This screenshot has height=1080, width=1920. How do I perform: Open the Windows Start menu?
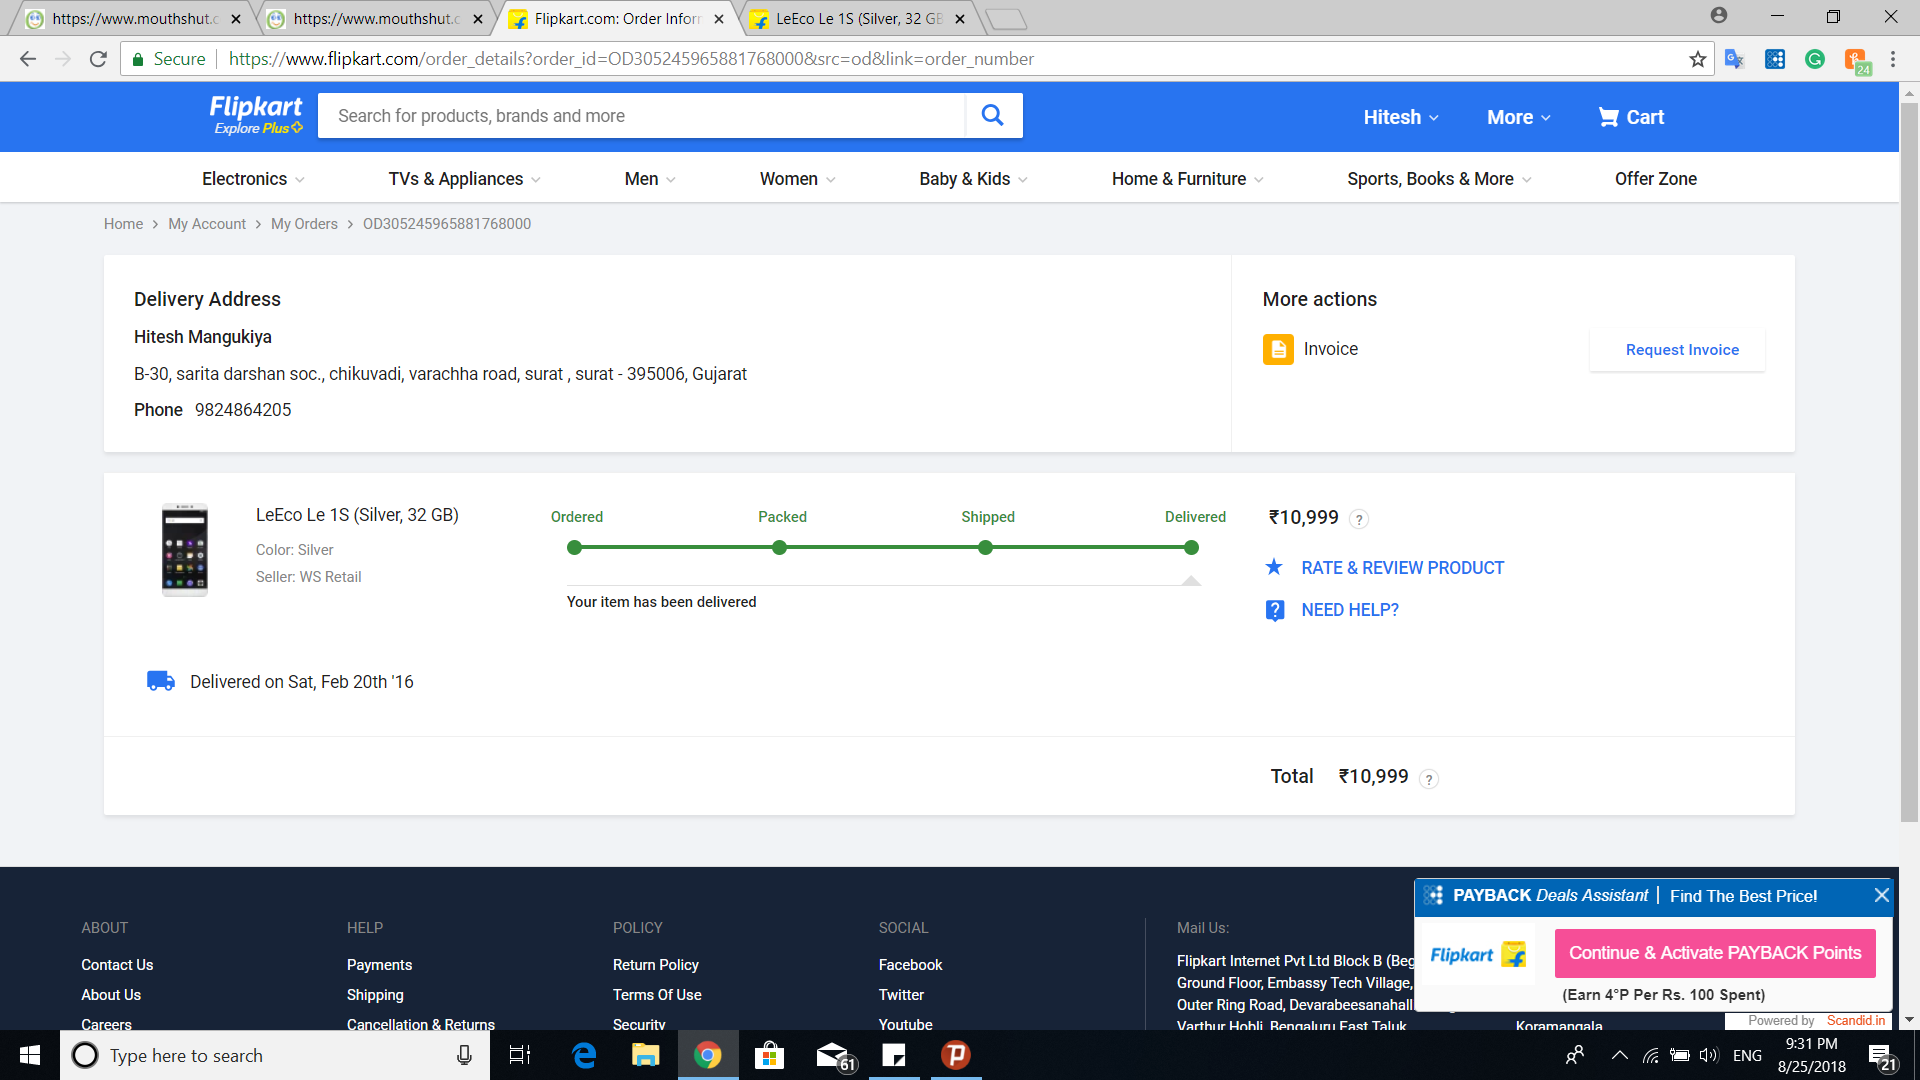point(30,1055)
